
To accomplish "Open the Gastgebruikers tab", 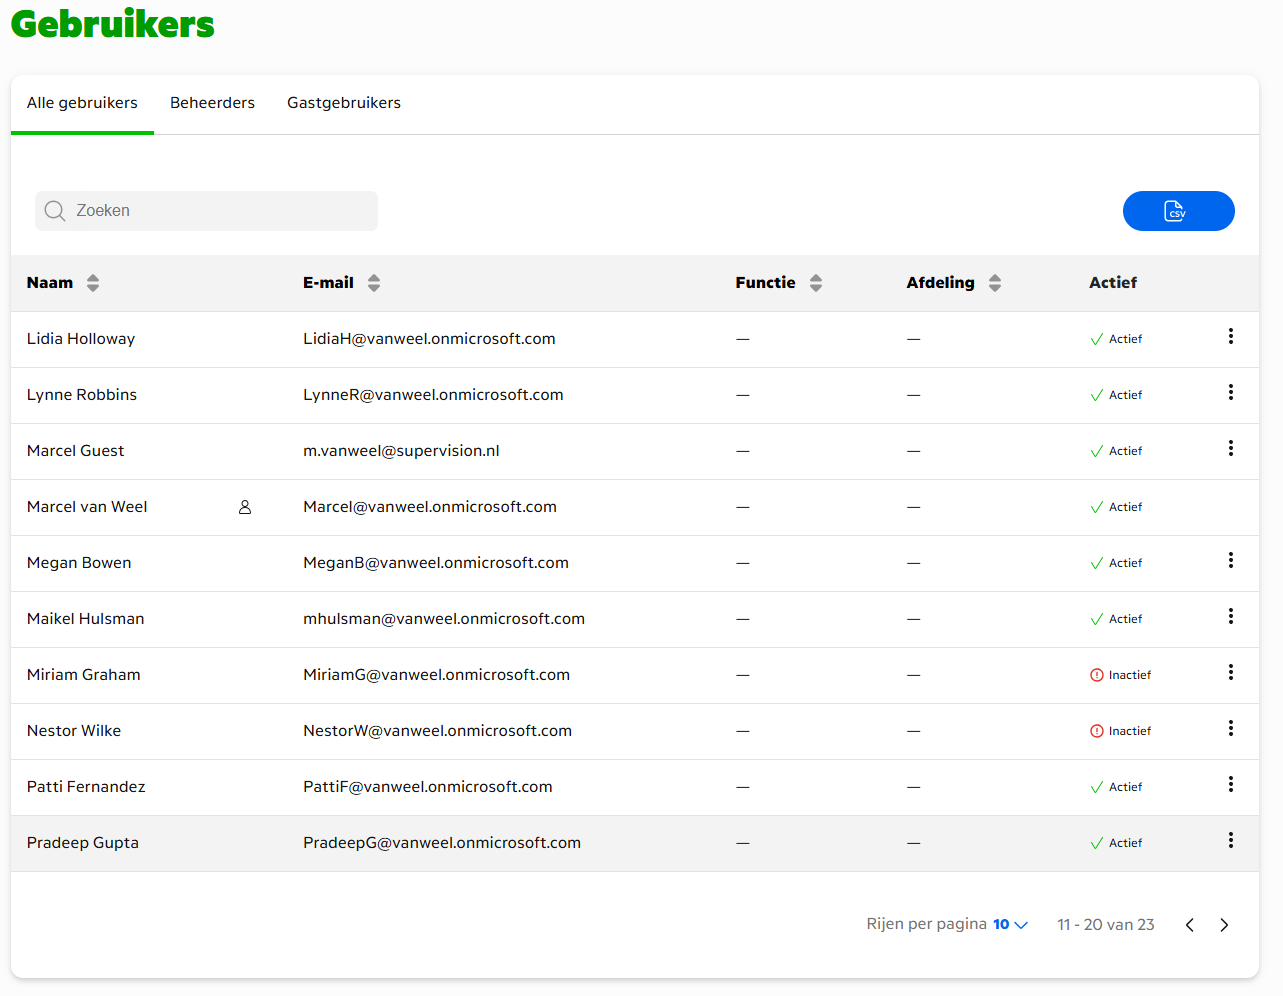I will tap(343, 103).
